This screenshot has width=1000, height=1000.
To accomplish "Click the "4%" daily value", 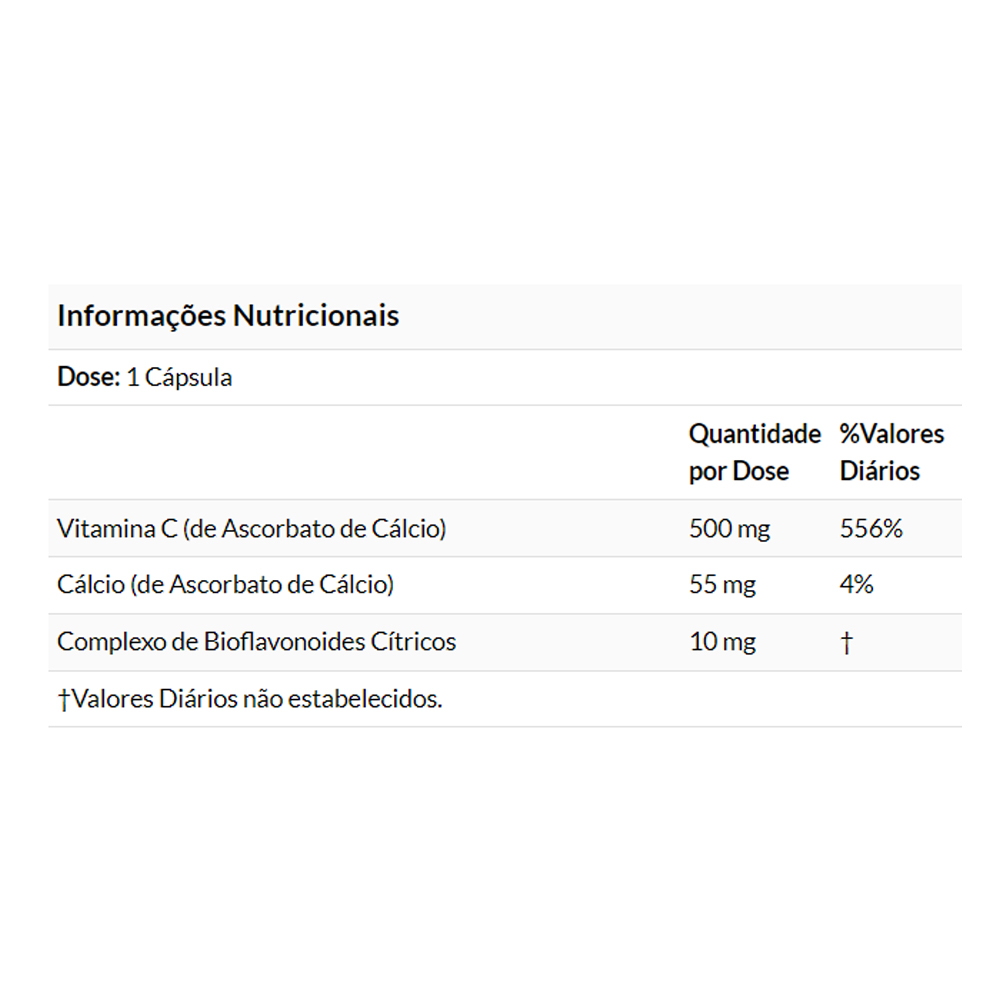I will (856, 585).
